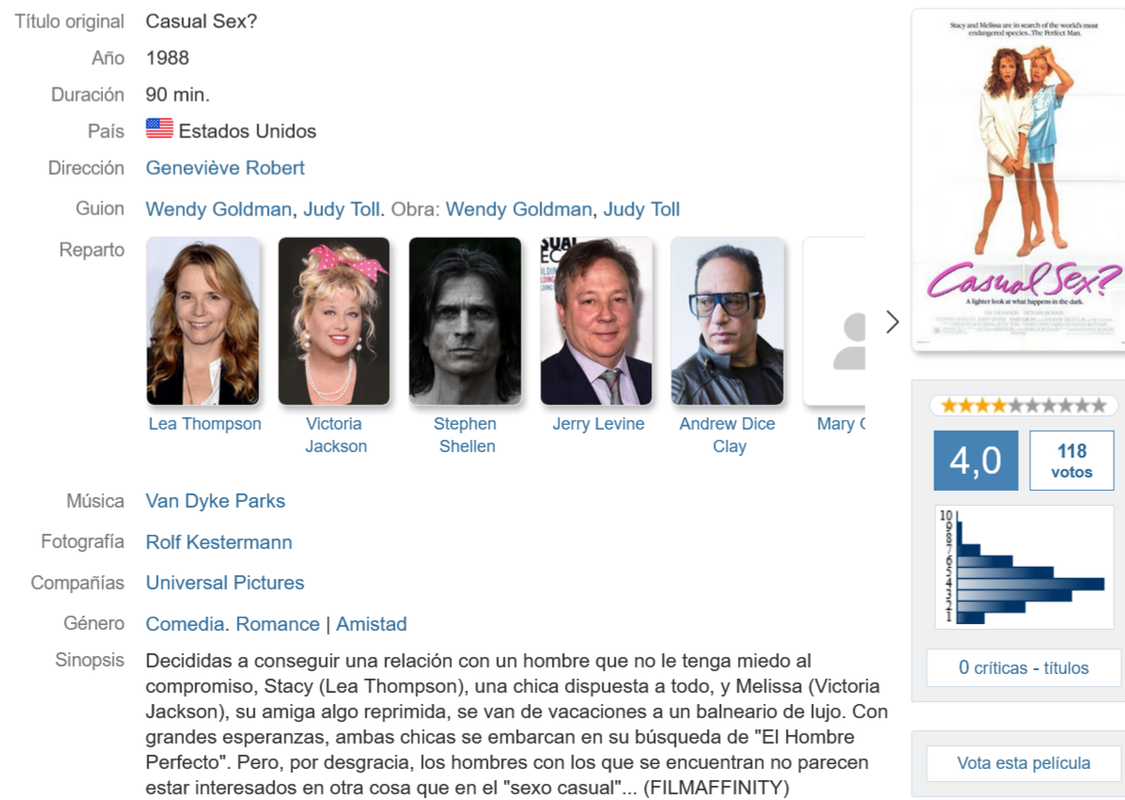Open Andrew Dice Clay's photo
The image size is (1125, 800).
[x=728, y=321]
